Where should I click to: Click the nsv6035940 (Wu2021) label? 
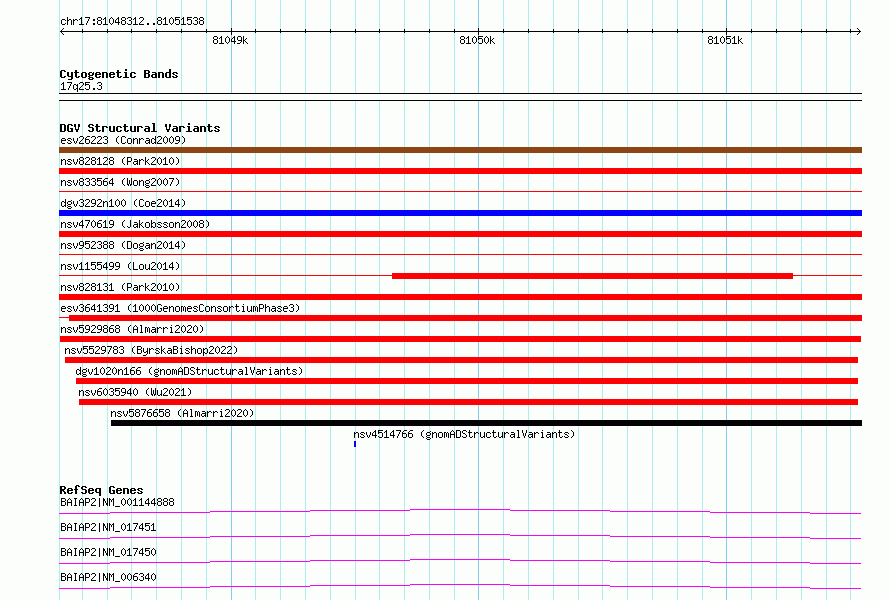[x=135, y=392]
